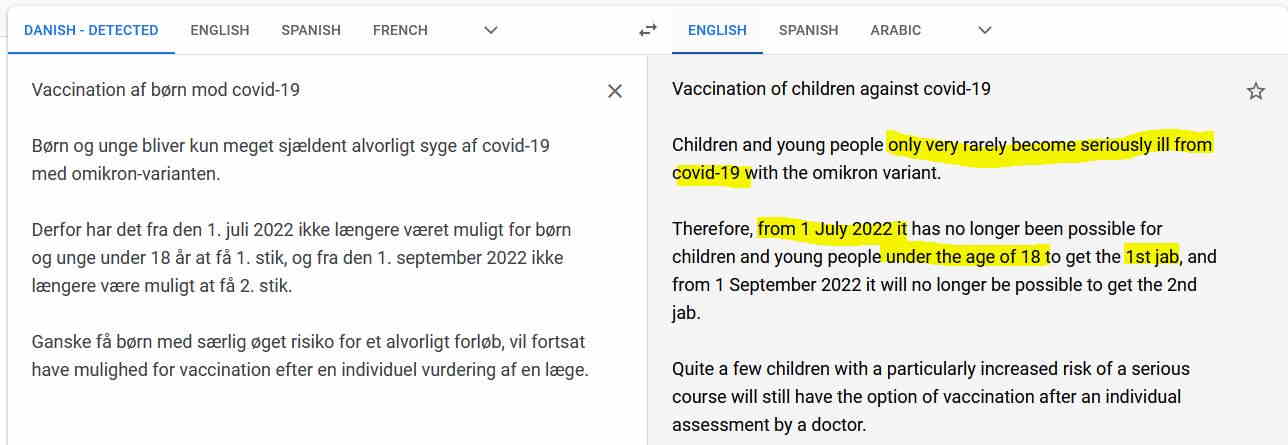Click the highlighted "1st jab" translation
The image size is (1288, 445).
[x=1152, y=257]
